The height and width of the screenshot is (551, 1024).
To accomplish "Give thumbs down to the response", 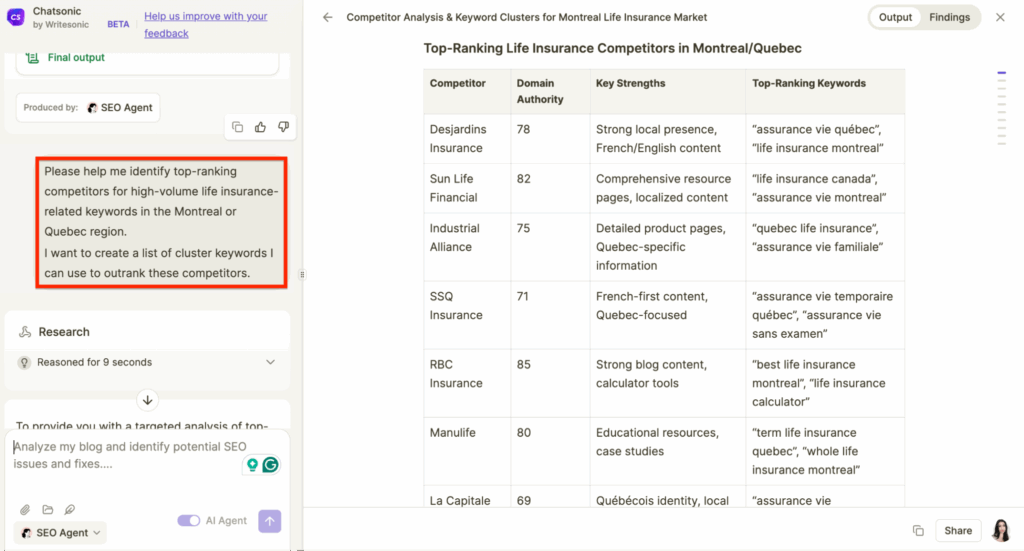I will click(x=283, y=127).
